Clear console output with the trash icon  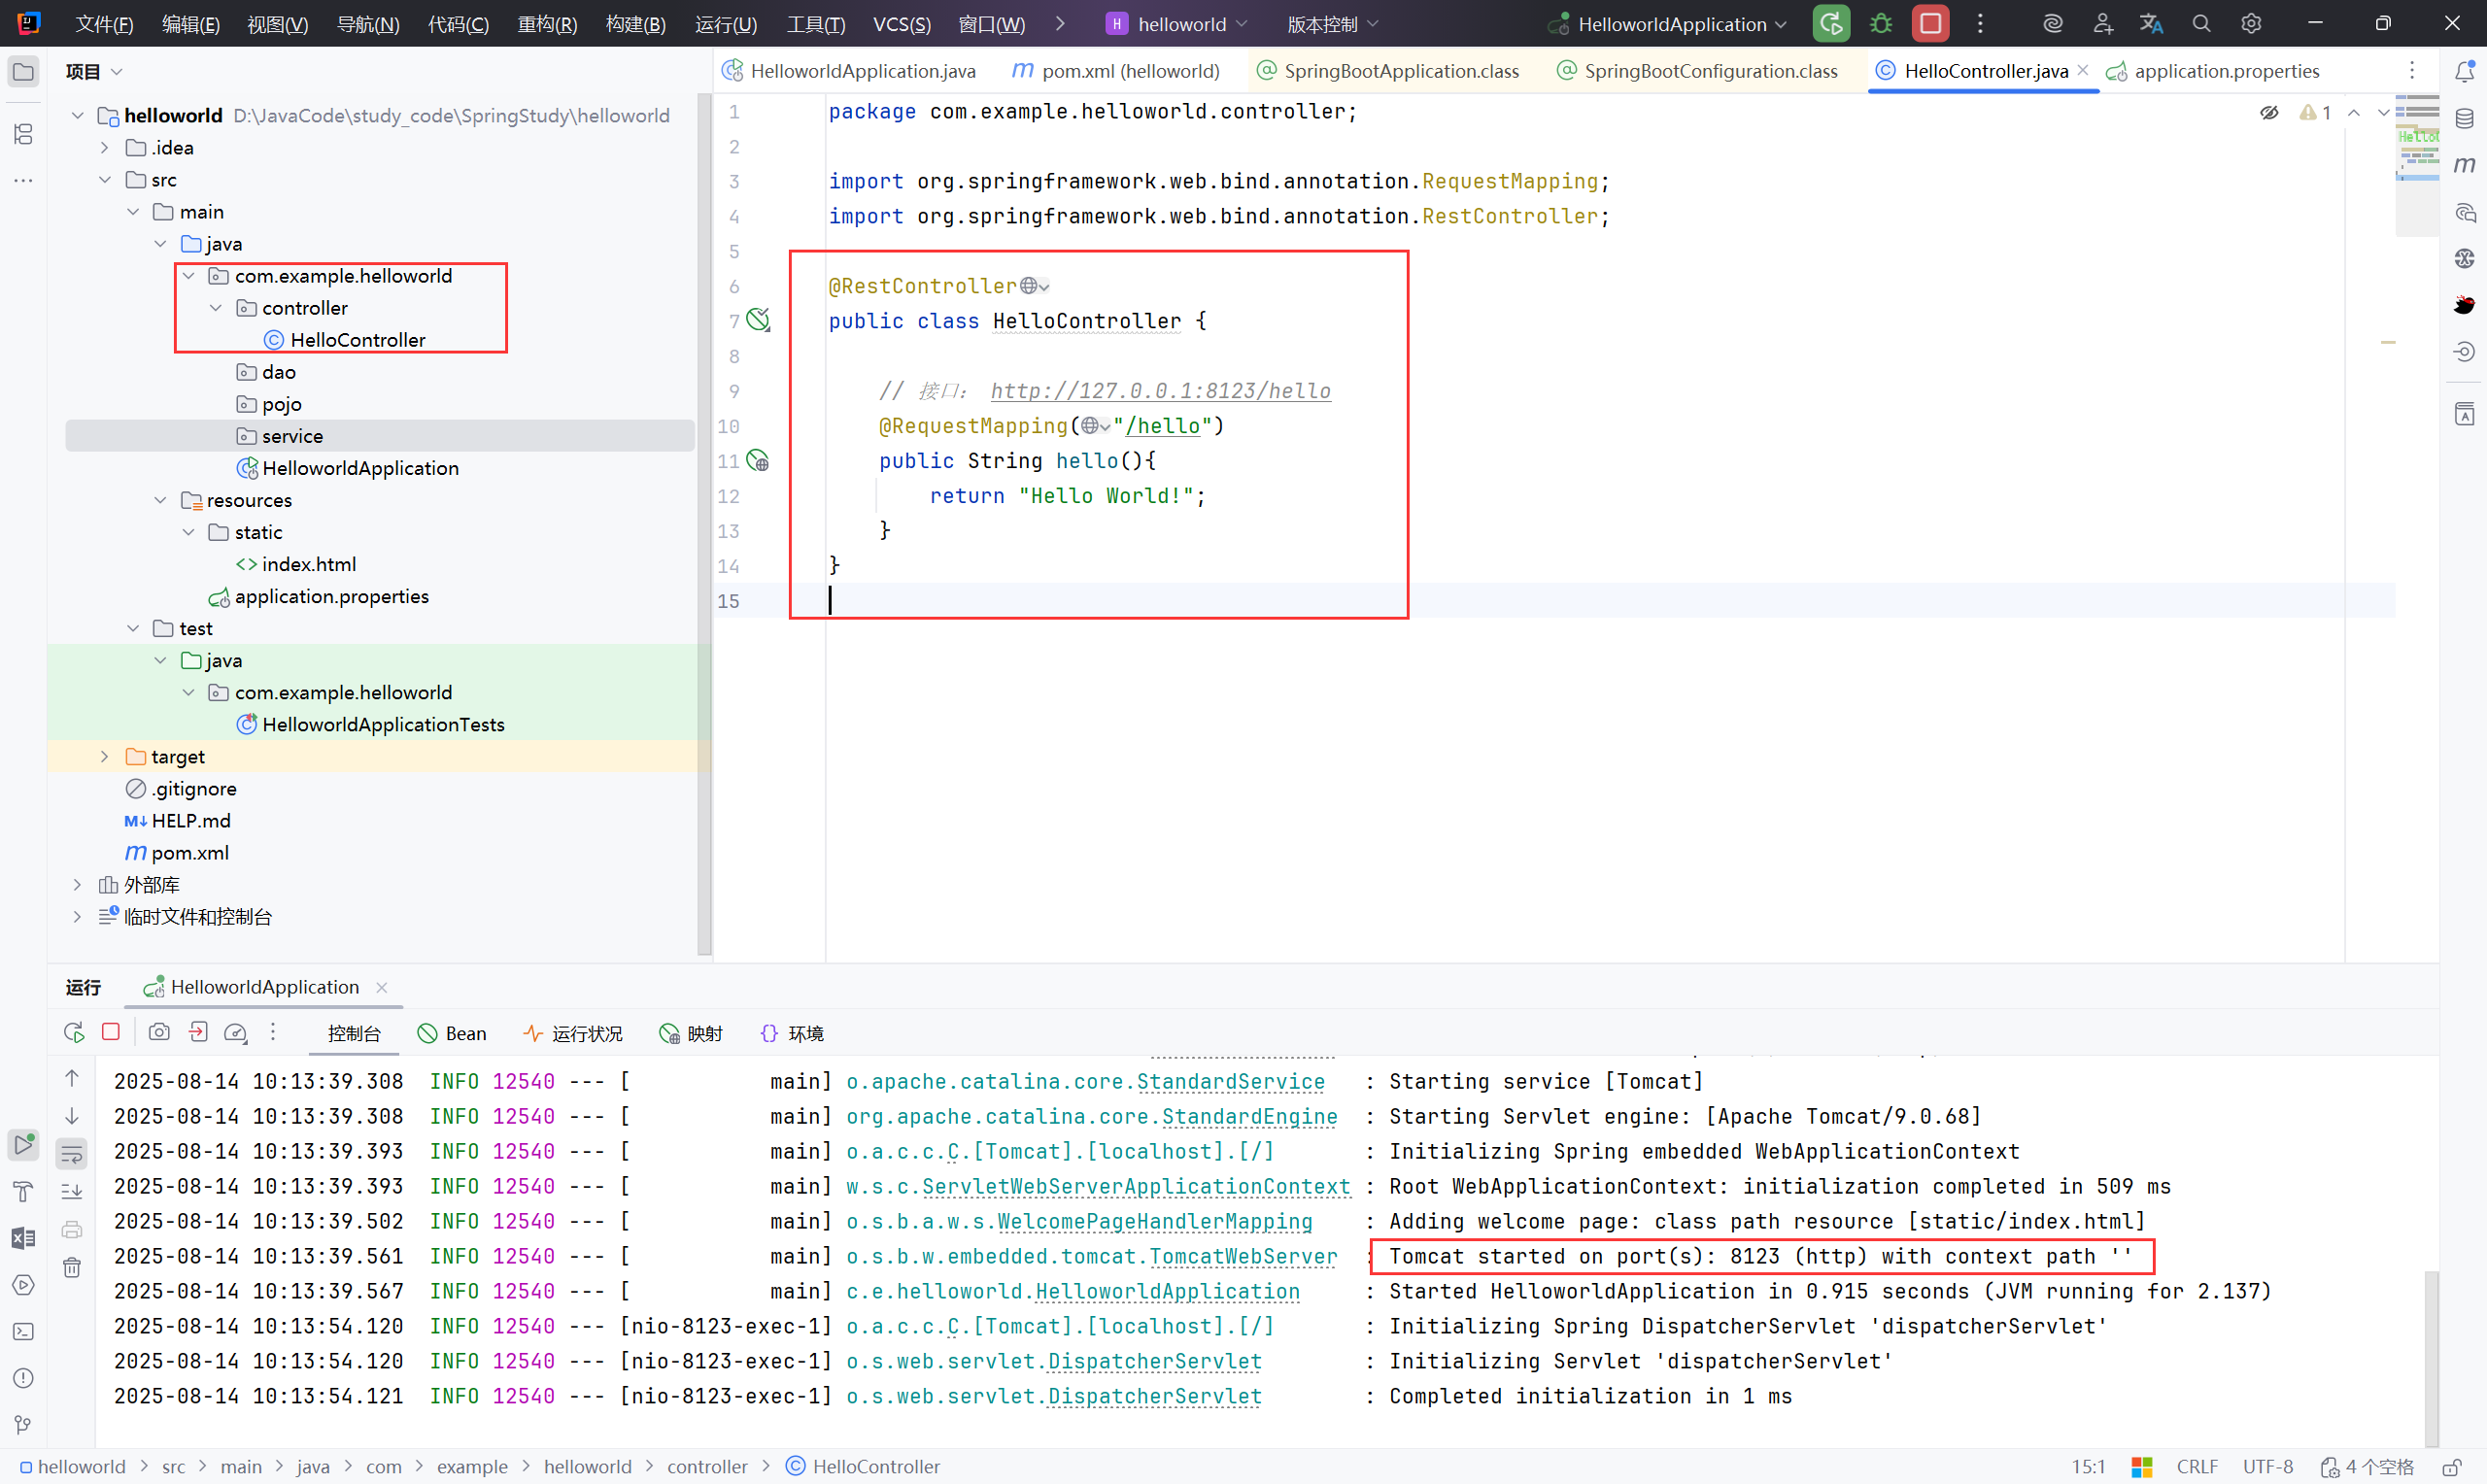(x=72, y=1268)
